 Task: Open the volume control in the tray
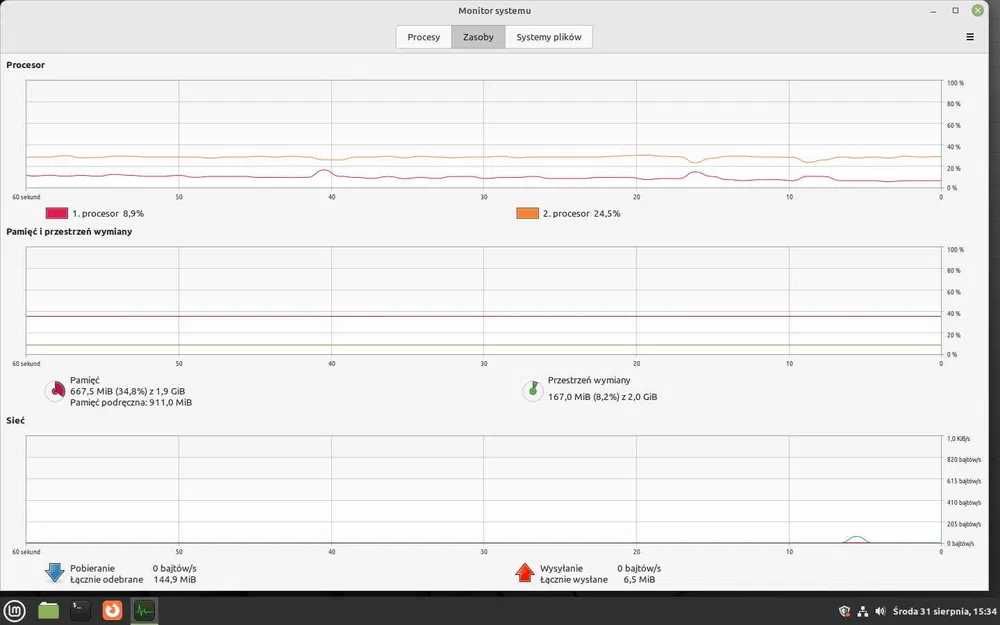[881, 611]
